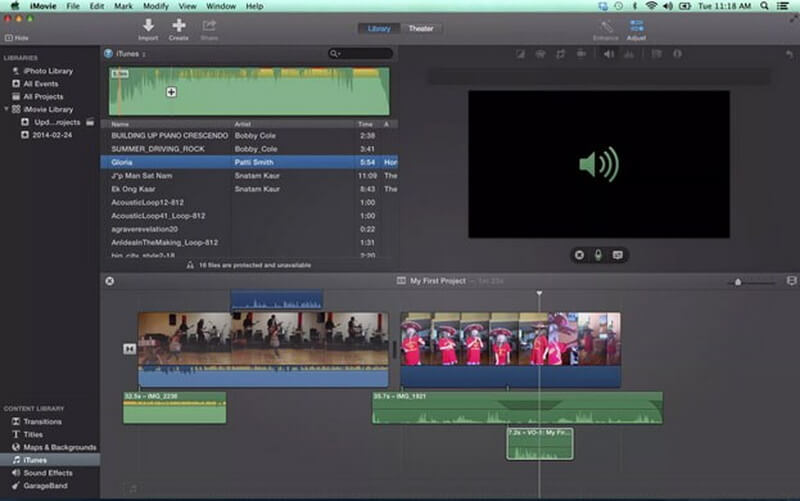Open Spotlight search in the menu bar
Image resolution: width=800 pixels, height=501 pixels.
764,6
